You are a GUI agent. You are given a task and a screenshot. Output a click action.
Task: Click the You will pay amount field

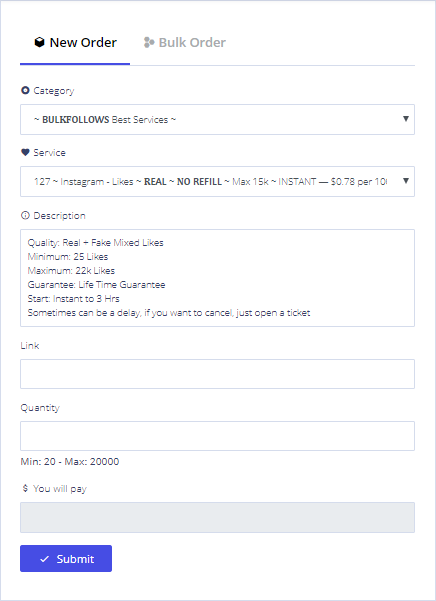(x=217, y=517)
